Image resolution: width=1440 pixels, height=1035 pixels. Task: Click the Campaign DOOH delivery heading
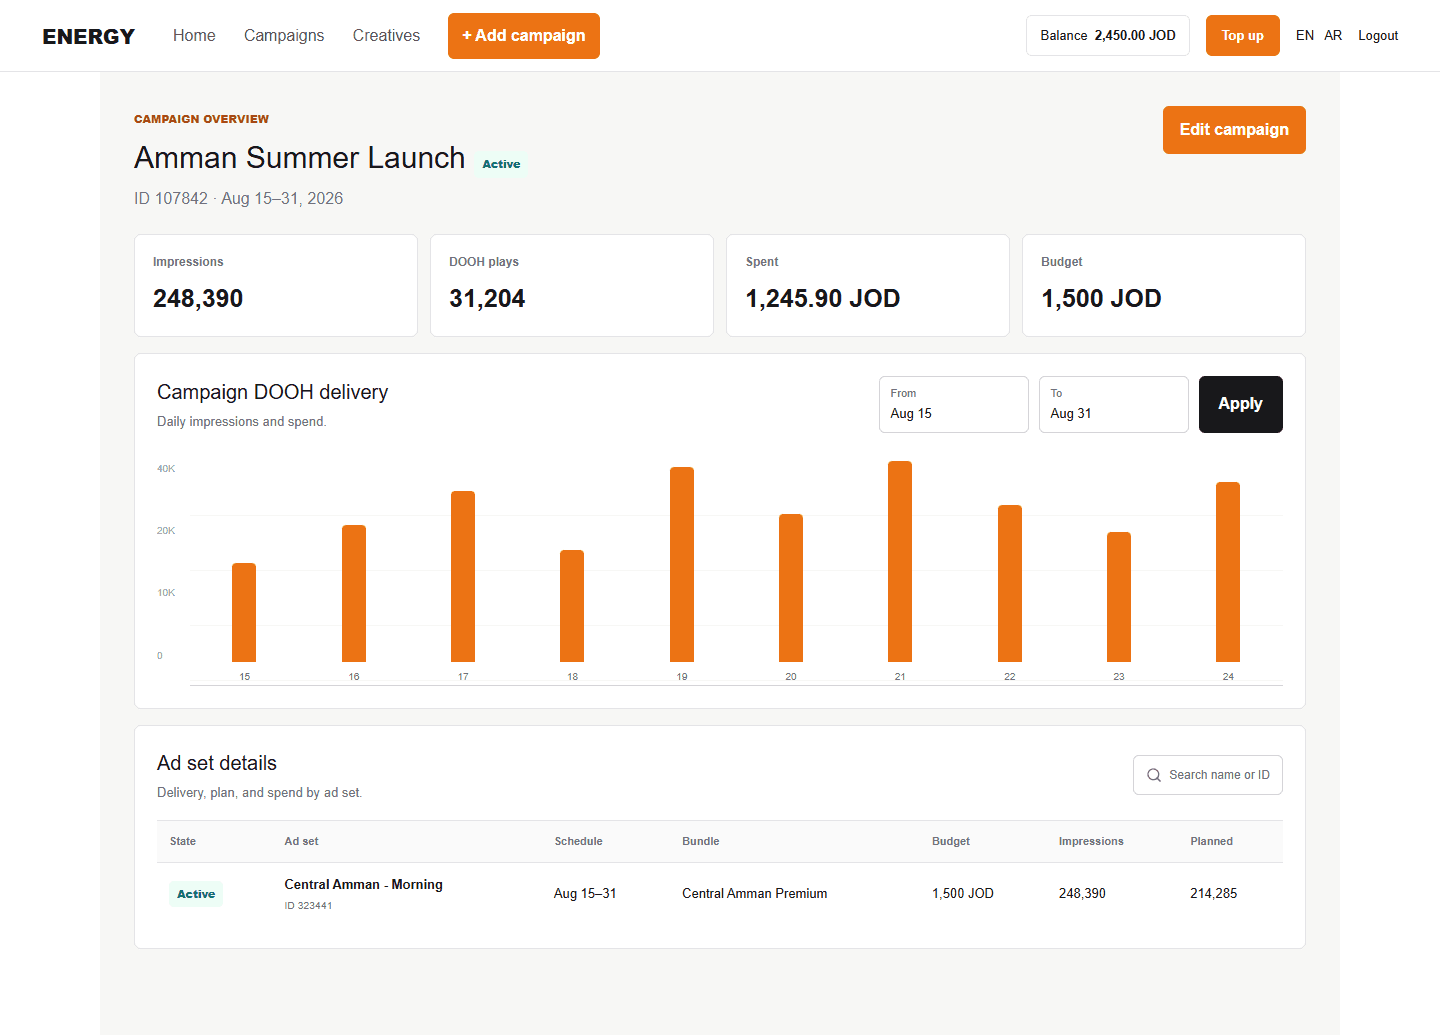coord(272,392)
